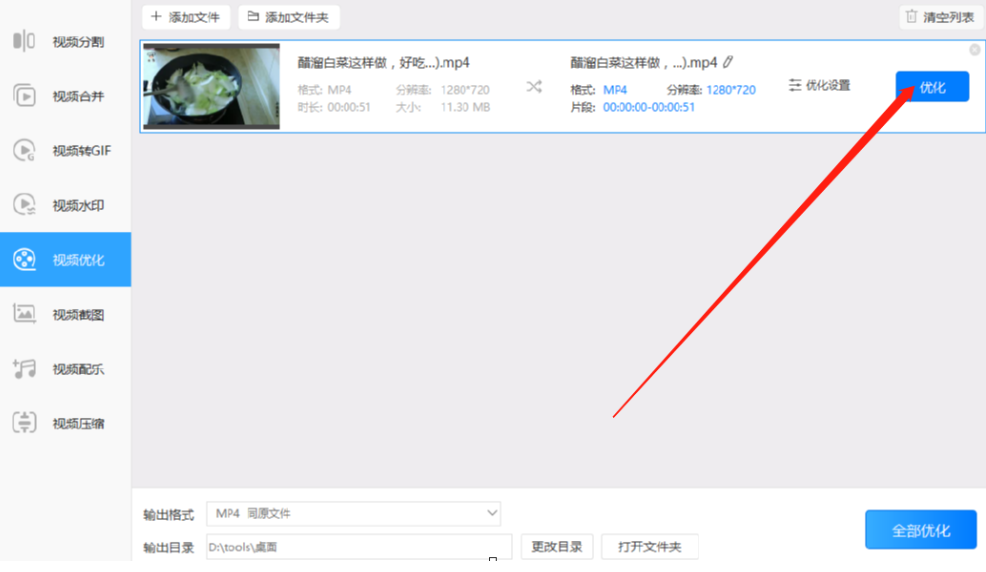Image resolution: width=986 pixels, height=572 pixels.
Task: Click the pencil icon to rename output file
Action: [728, 62]
